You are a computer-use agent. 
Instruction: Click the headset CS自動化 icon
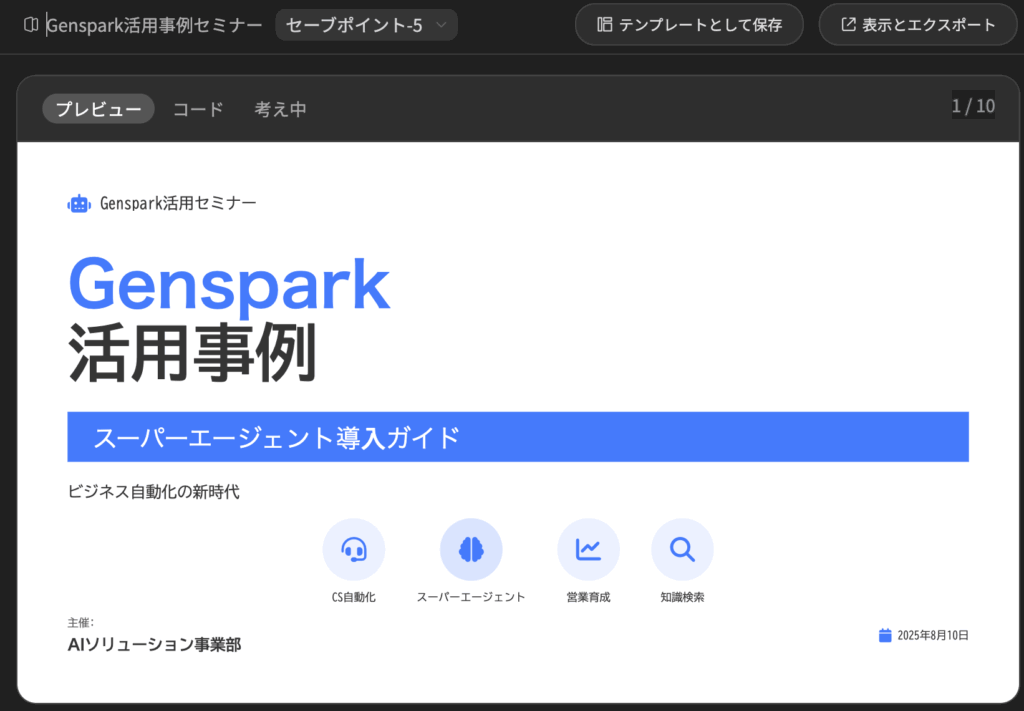354,550
